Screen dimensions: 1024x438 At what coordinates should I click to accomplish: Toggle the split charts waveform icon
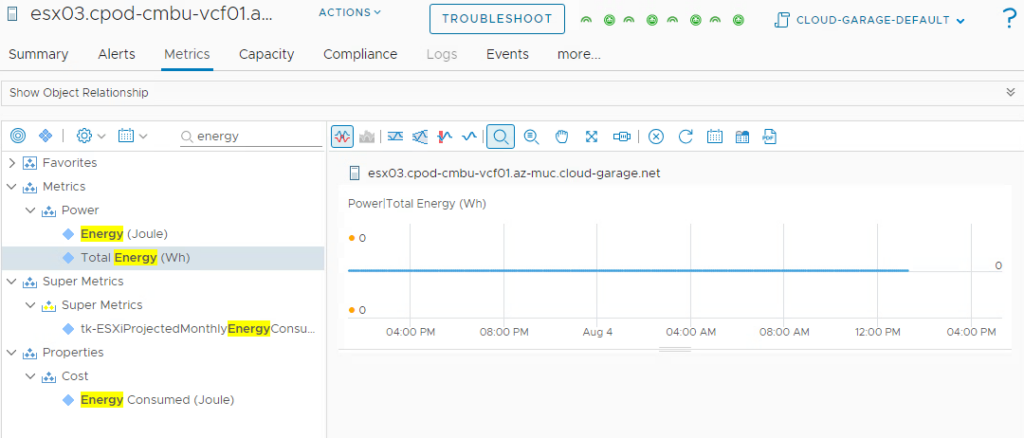coord(342,136)
